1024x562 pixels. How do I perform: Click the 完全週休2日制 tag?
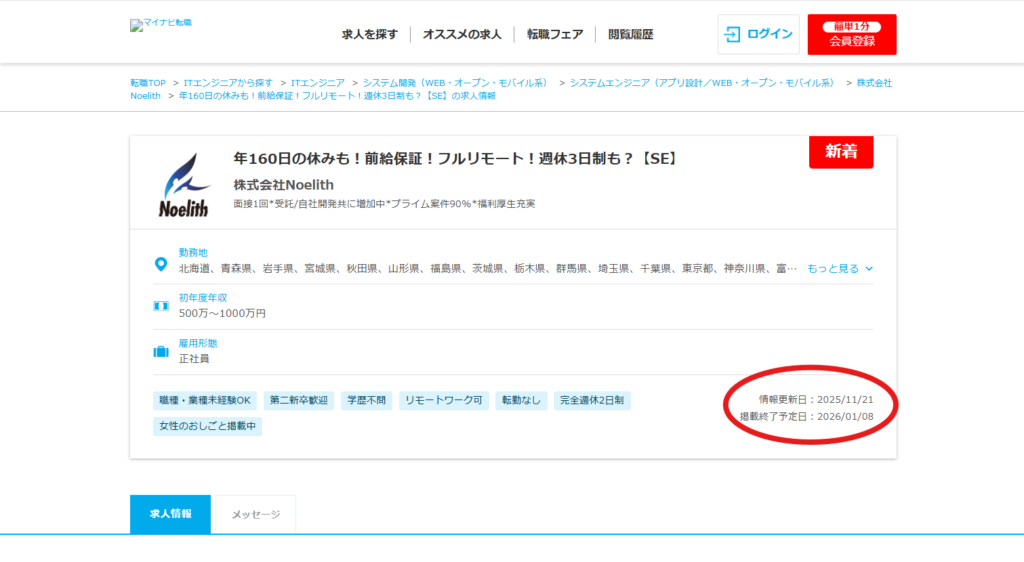coord(591,400)
